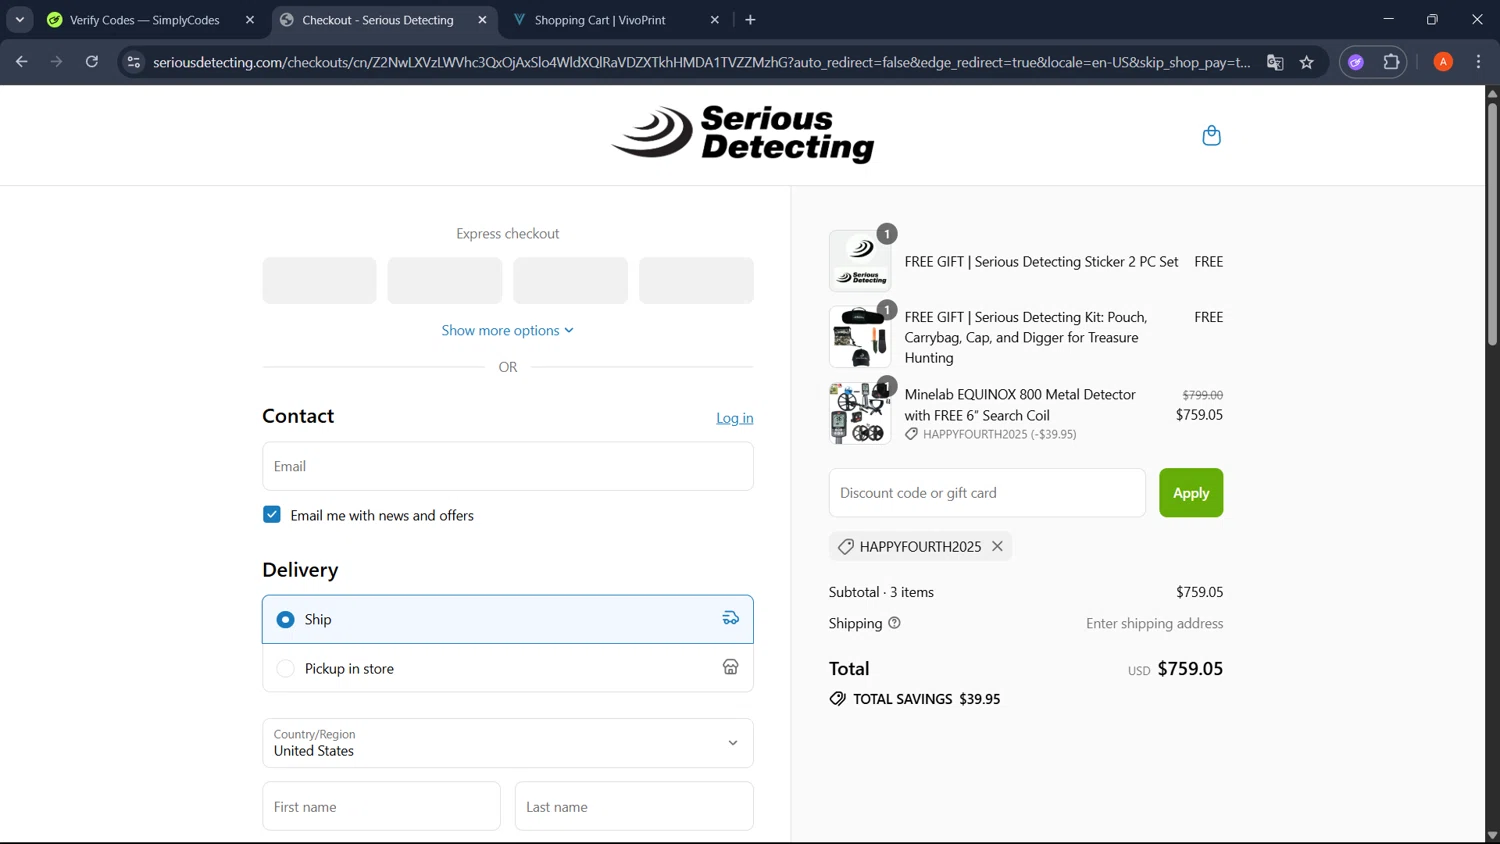View site information icon in address bar
Screen dimensions: 1500x844
(133, 62)
